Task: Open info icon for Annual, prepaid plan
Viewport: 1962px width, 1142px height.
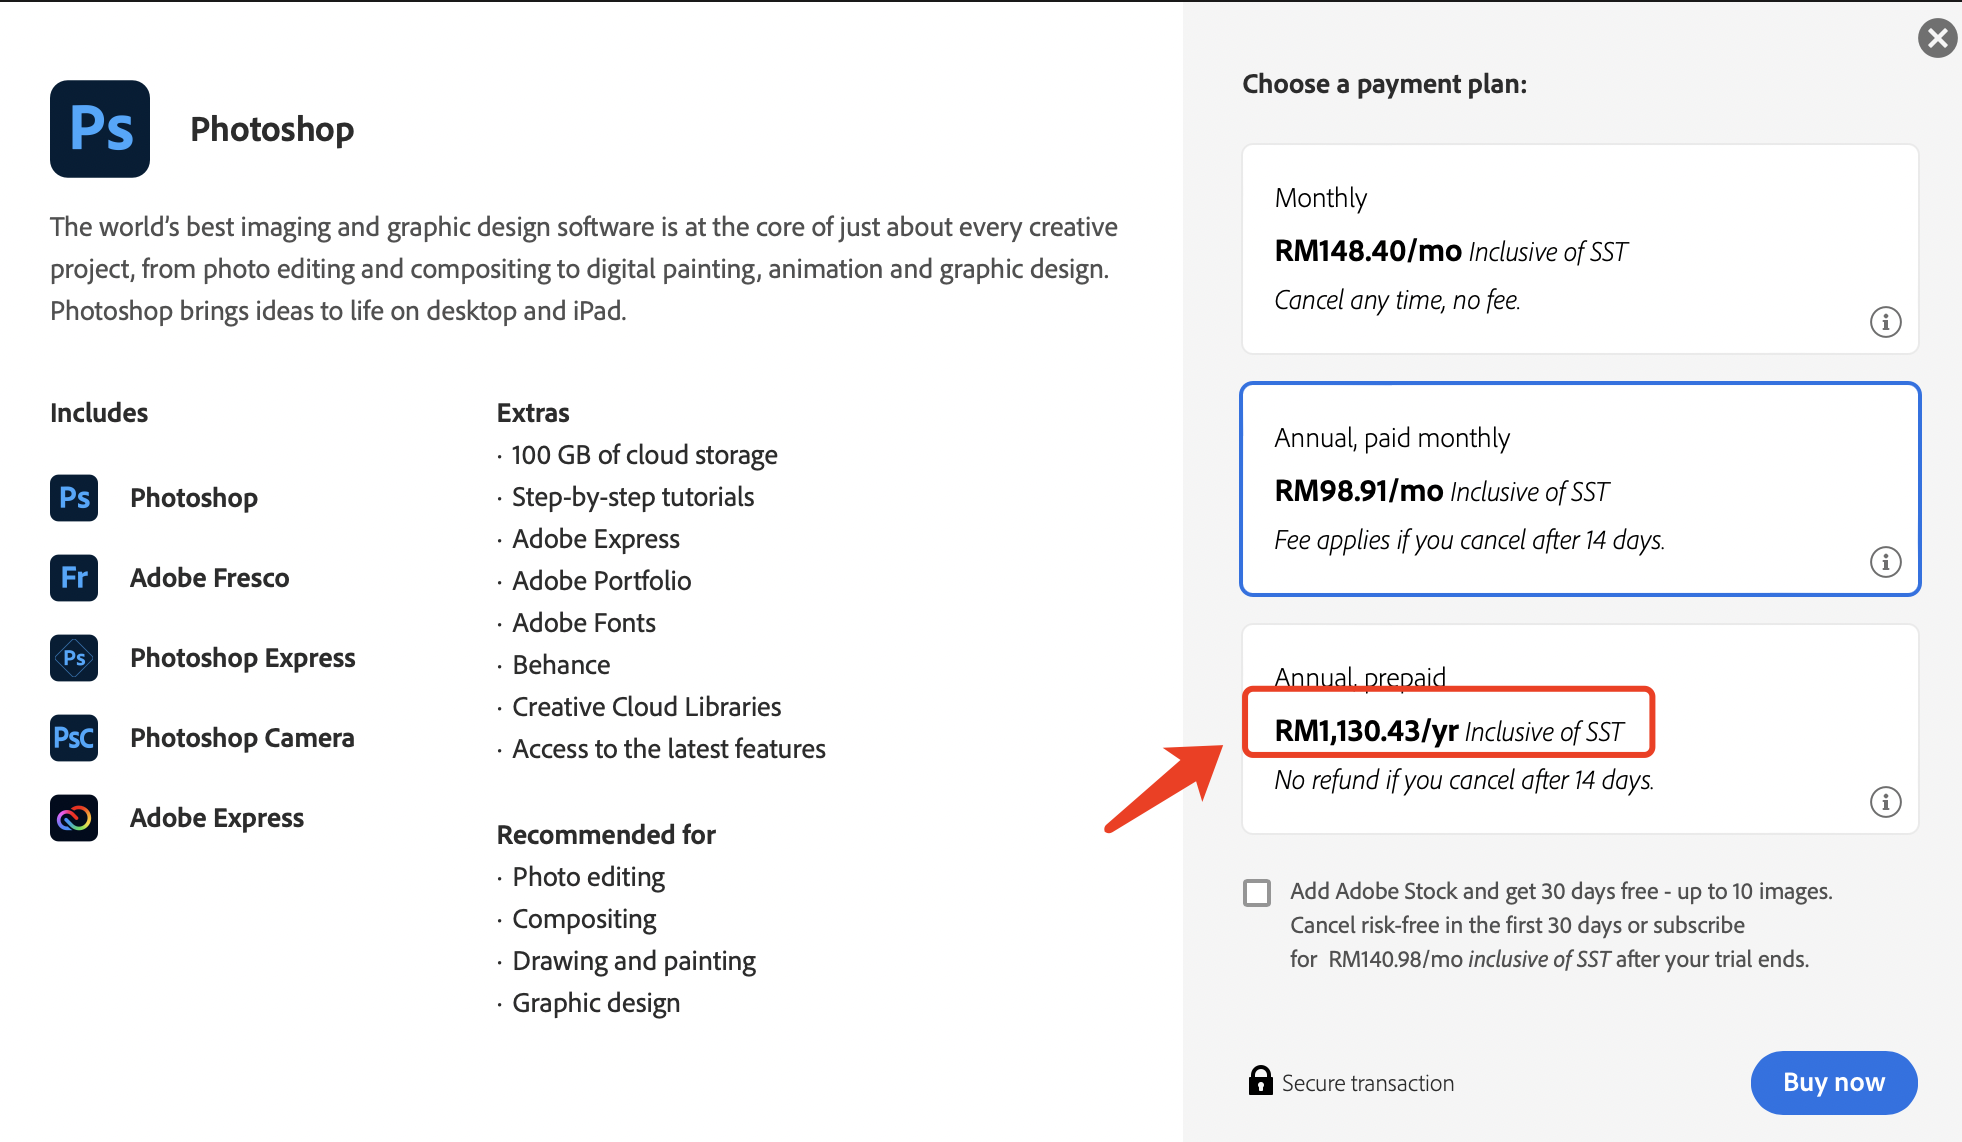Action: (x=1885, y=802)
